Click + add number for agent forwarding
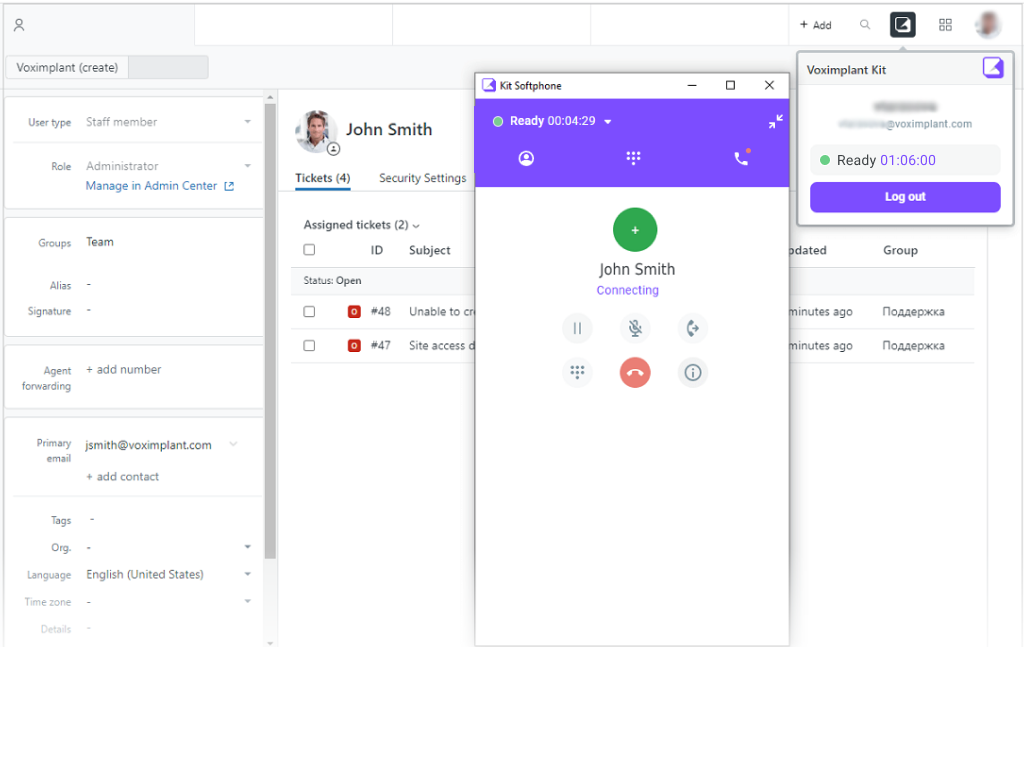The image size is (1024, 768). (x=123, y=370)
